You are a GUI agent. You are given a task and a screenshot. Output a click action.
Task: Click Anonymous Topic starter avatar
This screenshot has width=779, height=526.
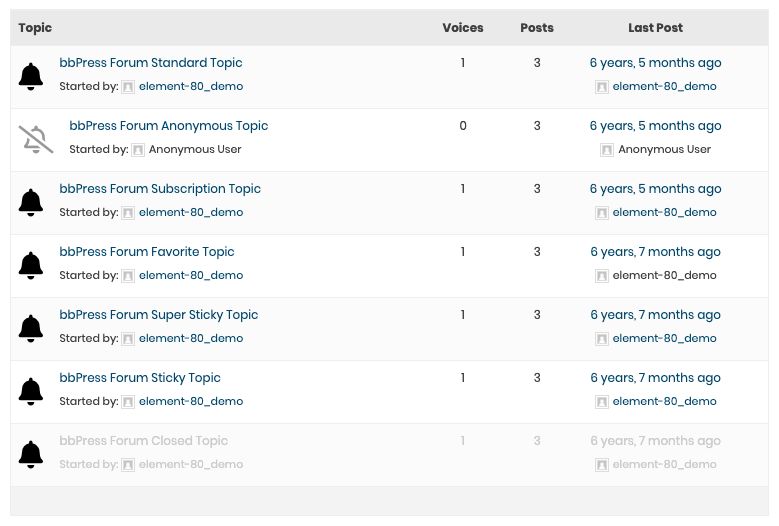point(138,150)
